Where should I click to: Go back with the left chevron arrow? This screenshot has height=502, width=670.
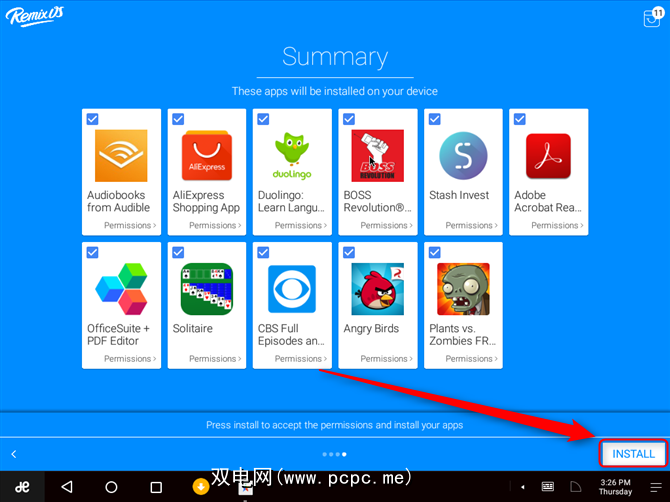point(14,454)
